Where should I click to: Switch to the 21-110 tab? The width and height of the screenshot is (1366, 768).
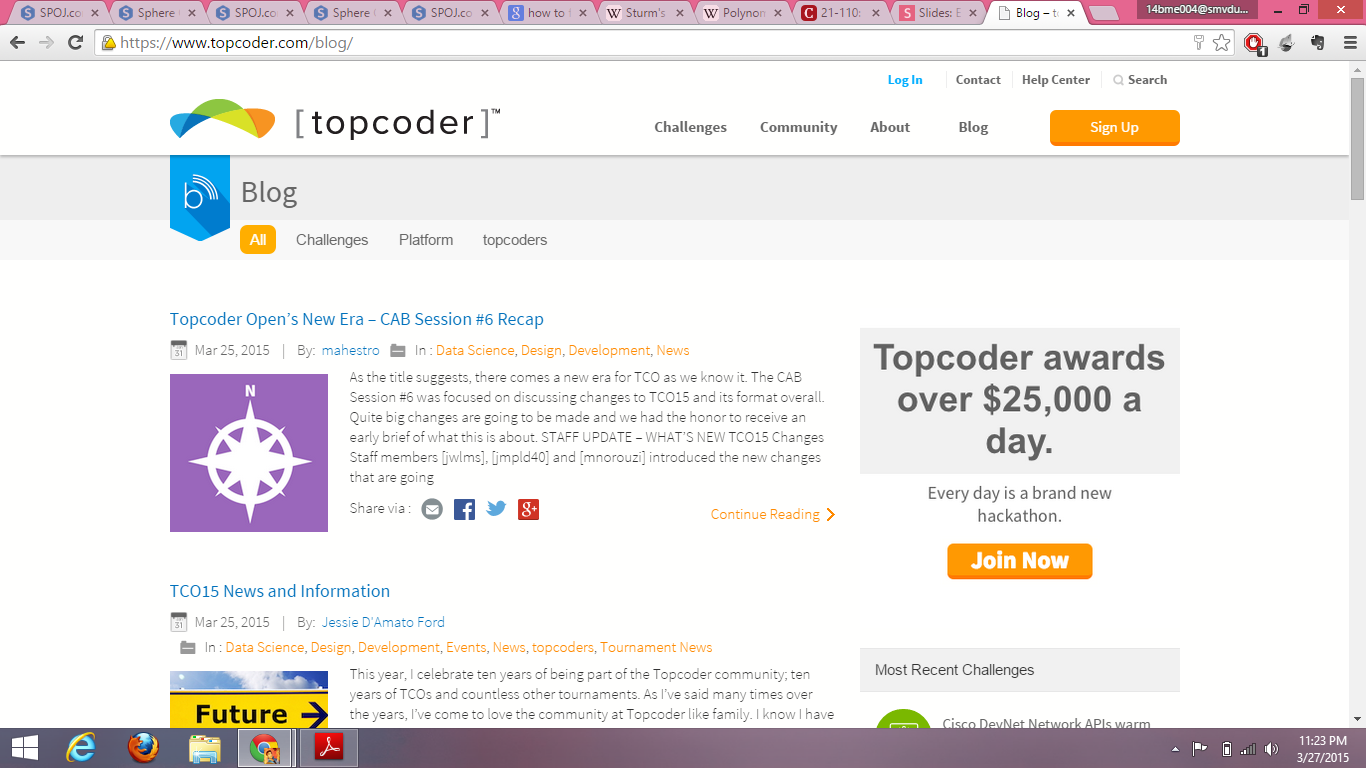(841, 13)
